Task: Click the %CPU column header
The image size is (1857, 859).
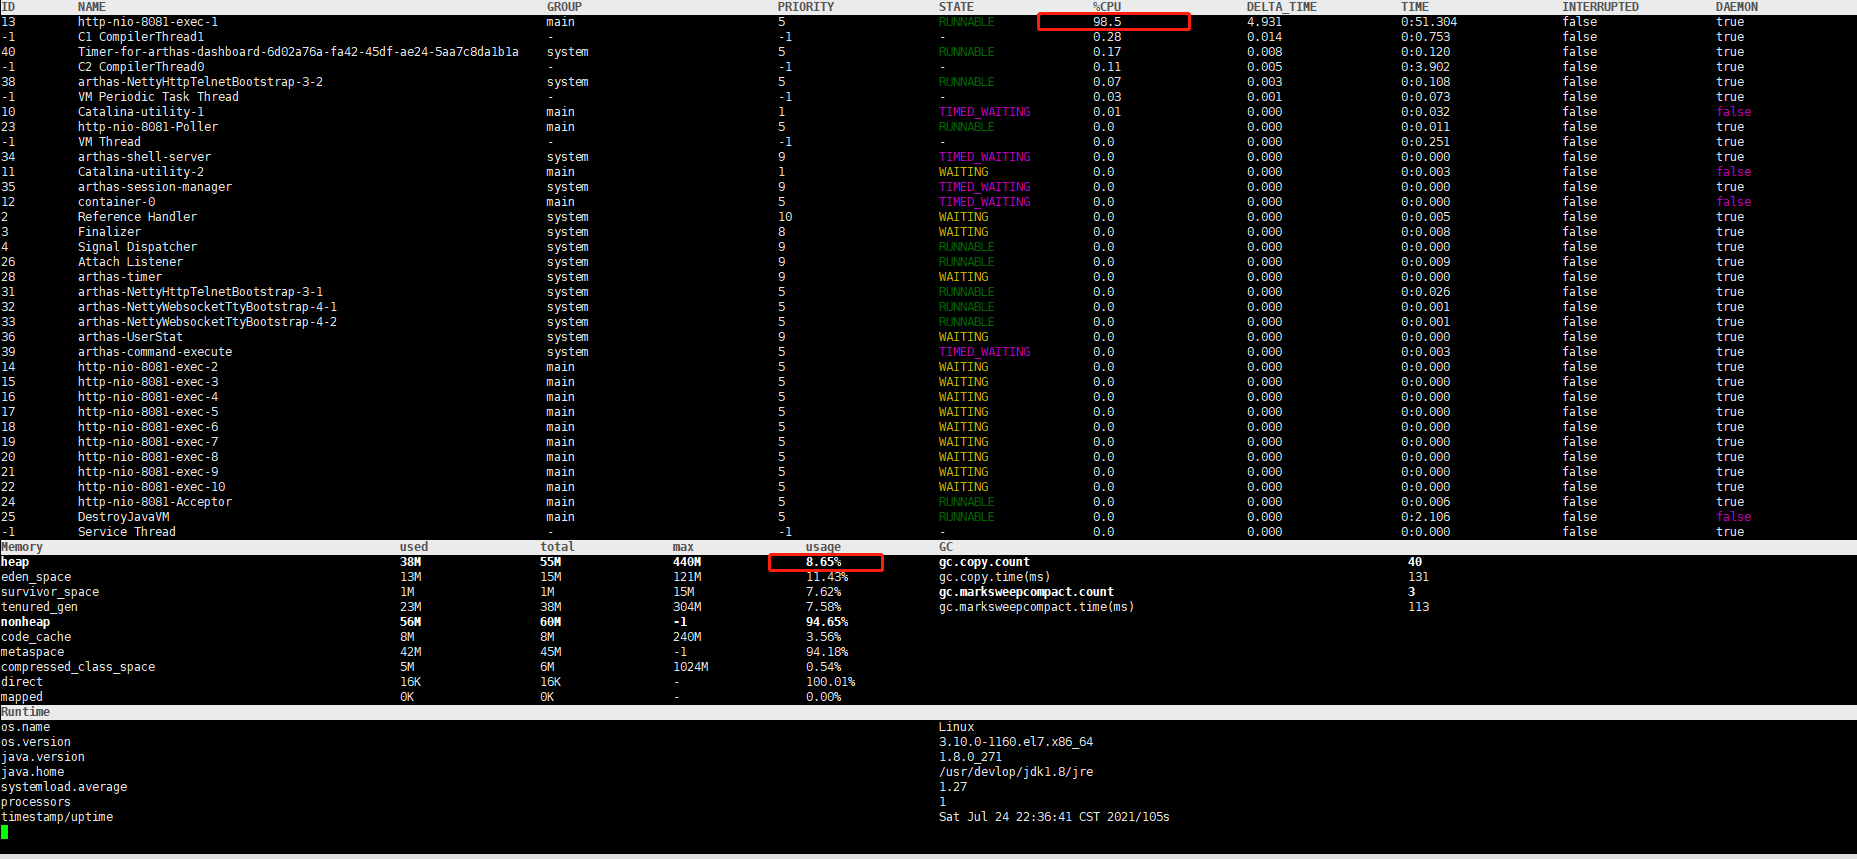Action: coord(1107,7)
